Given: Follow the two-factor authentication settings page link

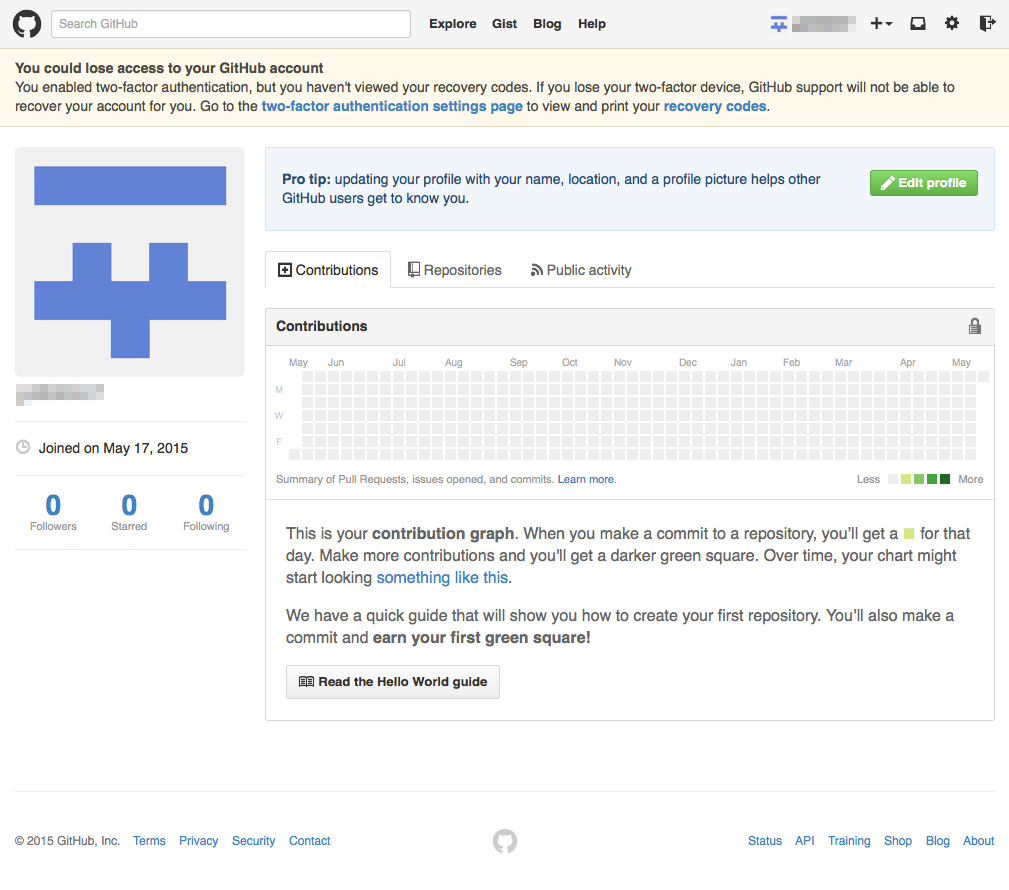Looking at the screenshot, I should 392,106.
